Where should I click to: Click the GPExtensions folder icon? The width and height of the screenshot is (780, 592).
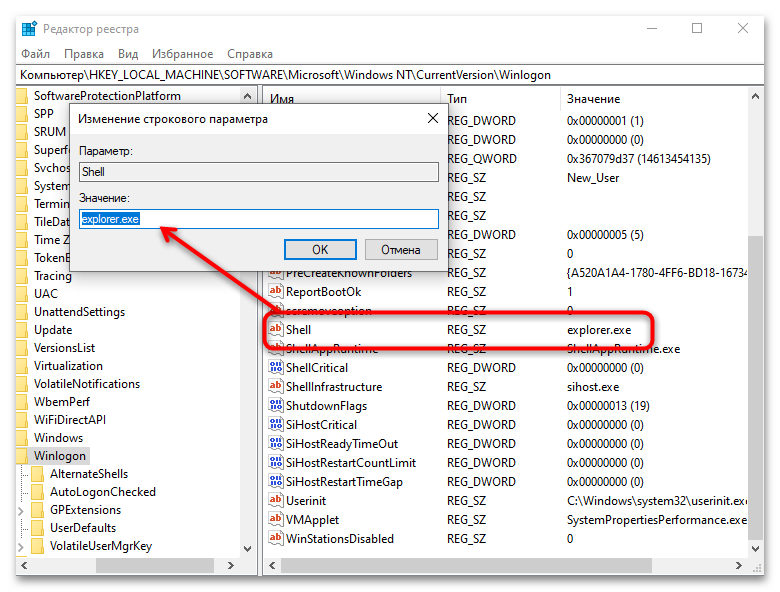point(38,510)
